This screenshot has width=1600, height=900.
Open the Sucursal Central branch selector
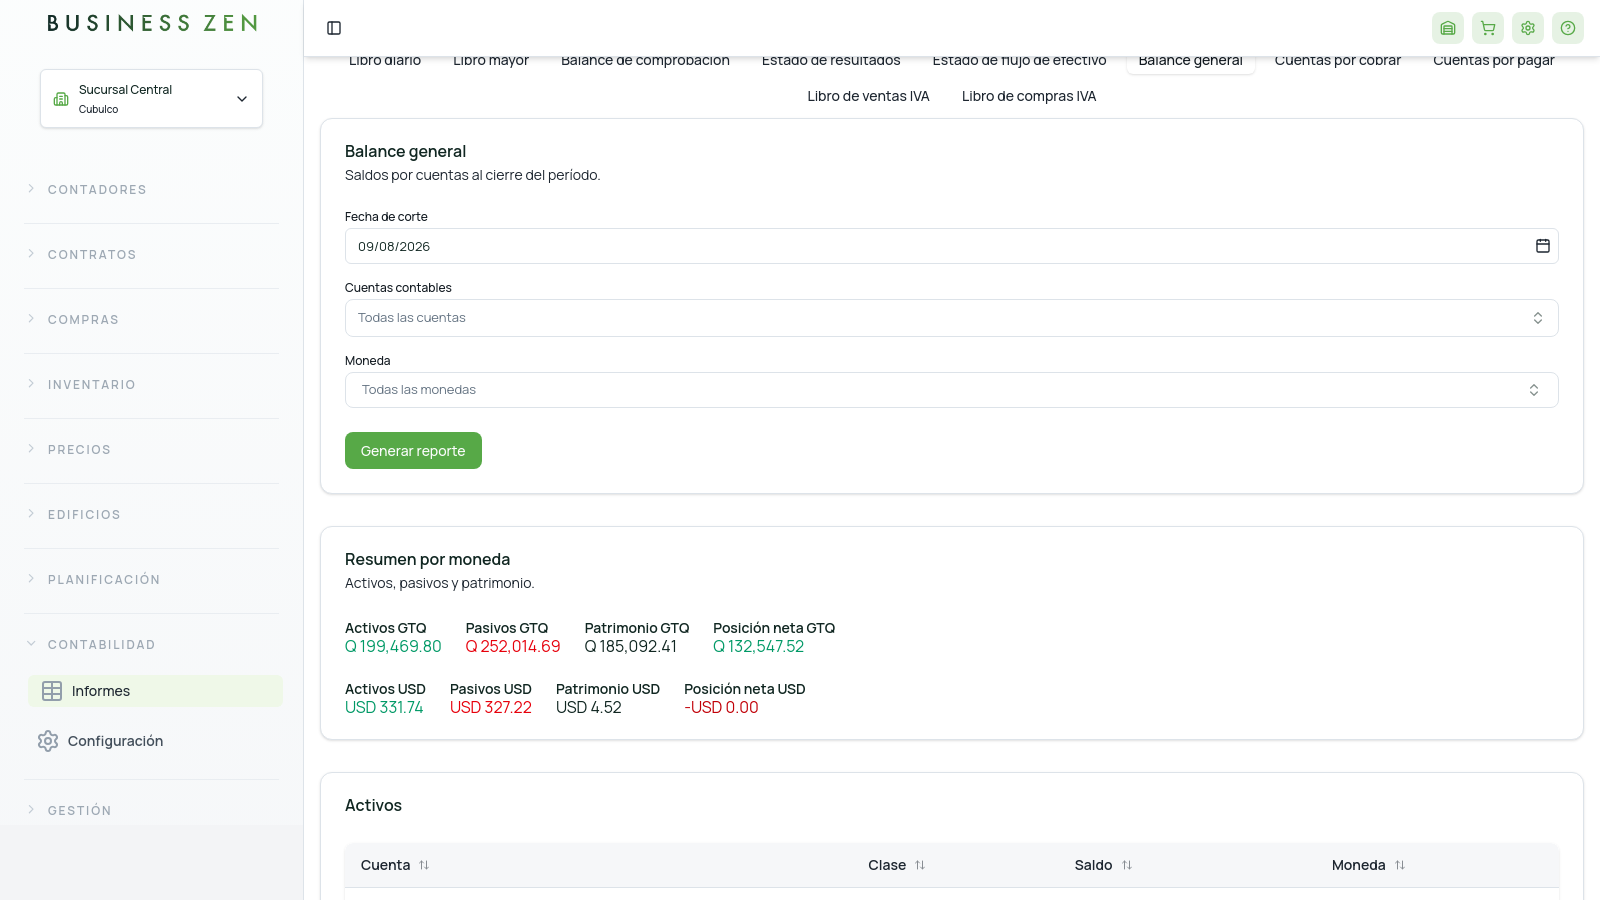(x=152, y=98)
